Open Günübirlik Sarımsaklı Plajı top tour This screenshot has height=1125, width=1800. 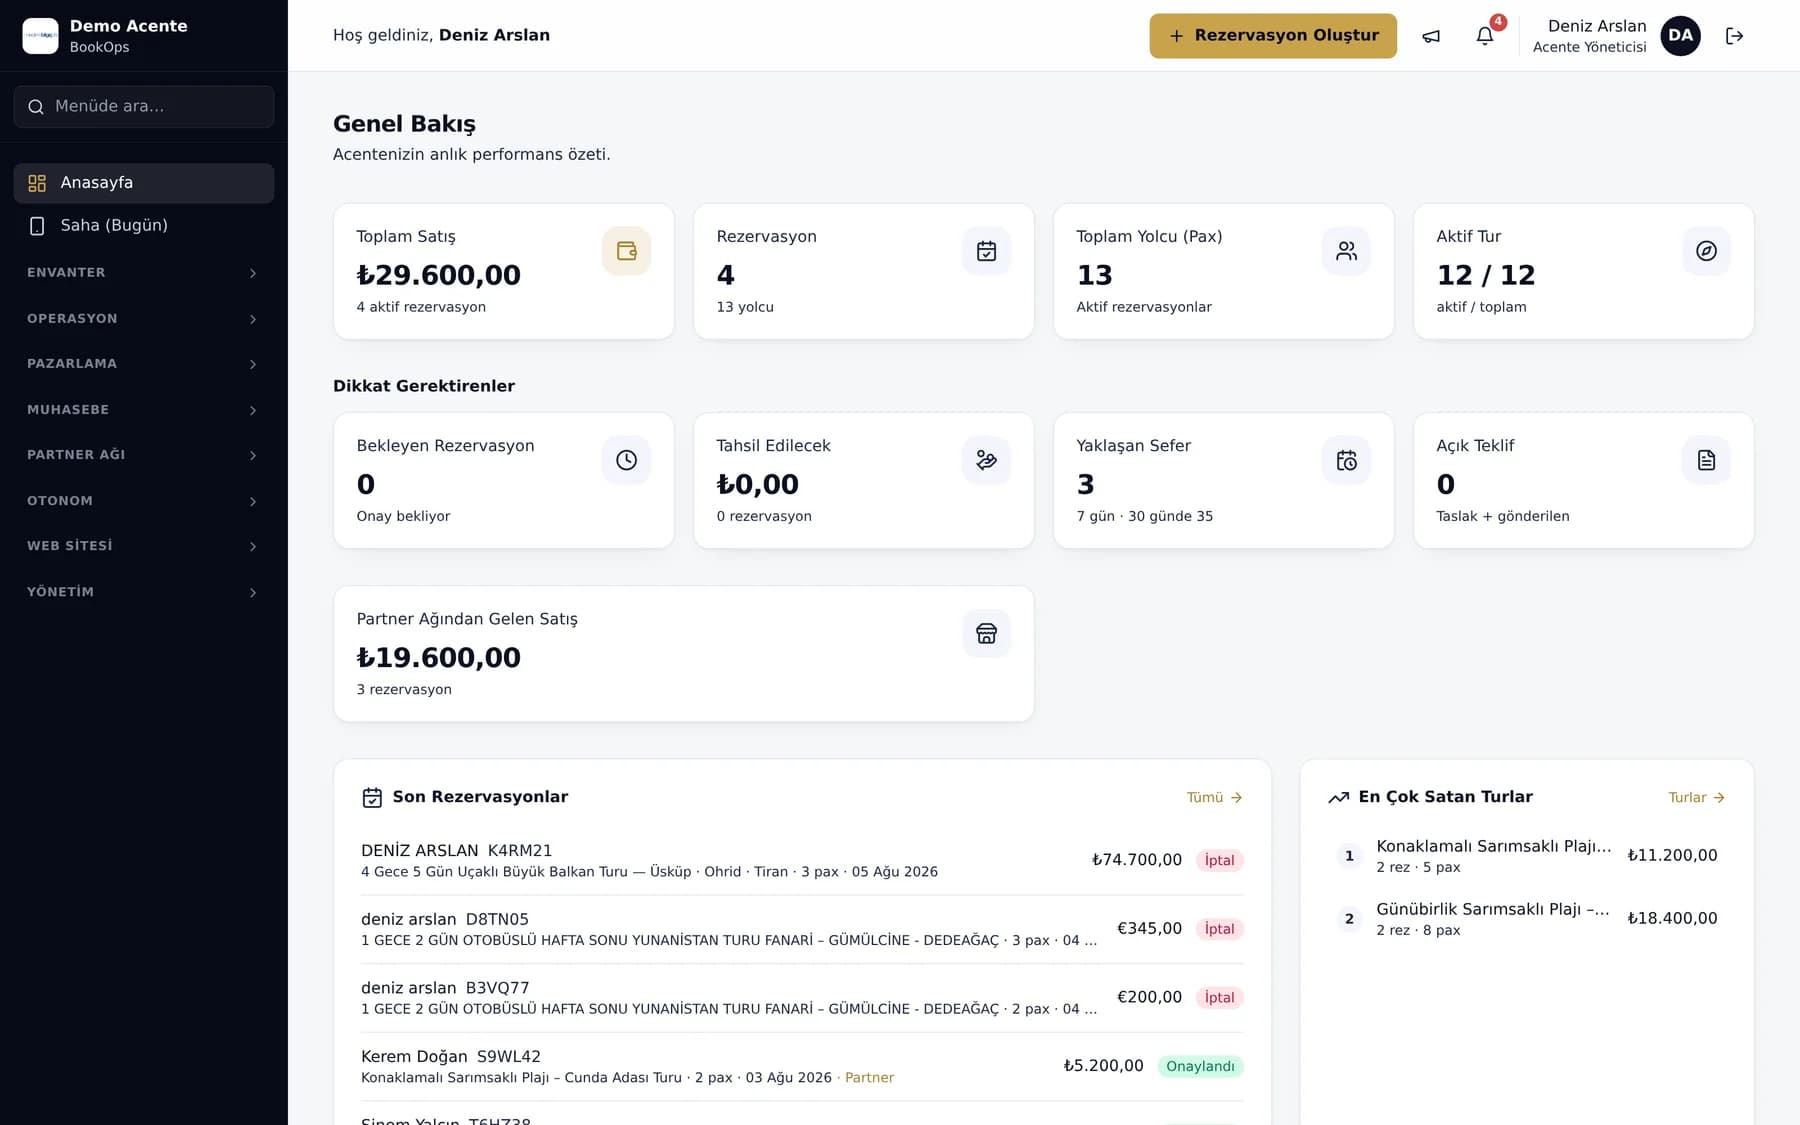(1527, 918)
